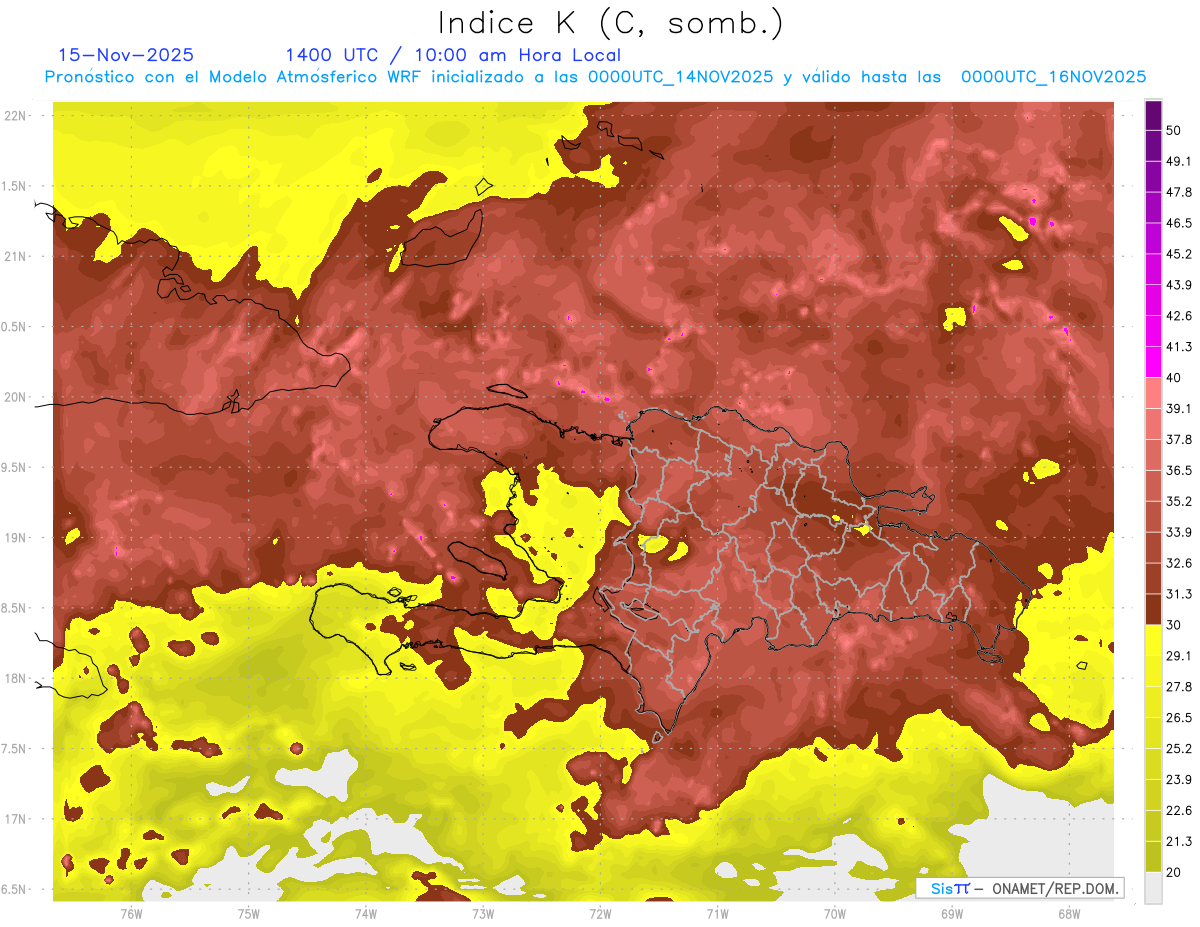Click the colorbar value "31.3"
1200x927 pixels.
pos(1179,594)
